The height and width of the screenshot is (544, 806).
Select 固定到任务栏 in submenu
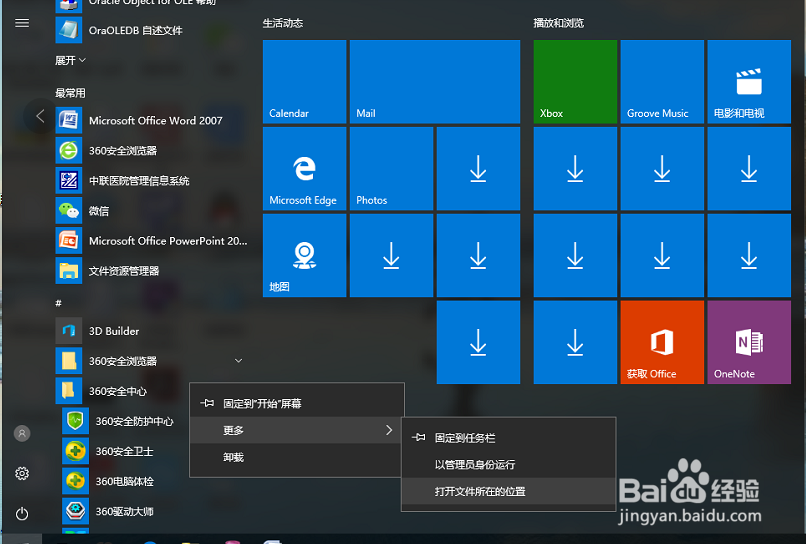[x=508, y=438]
